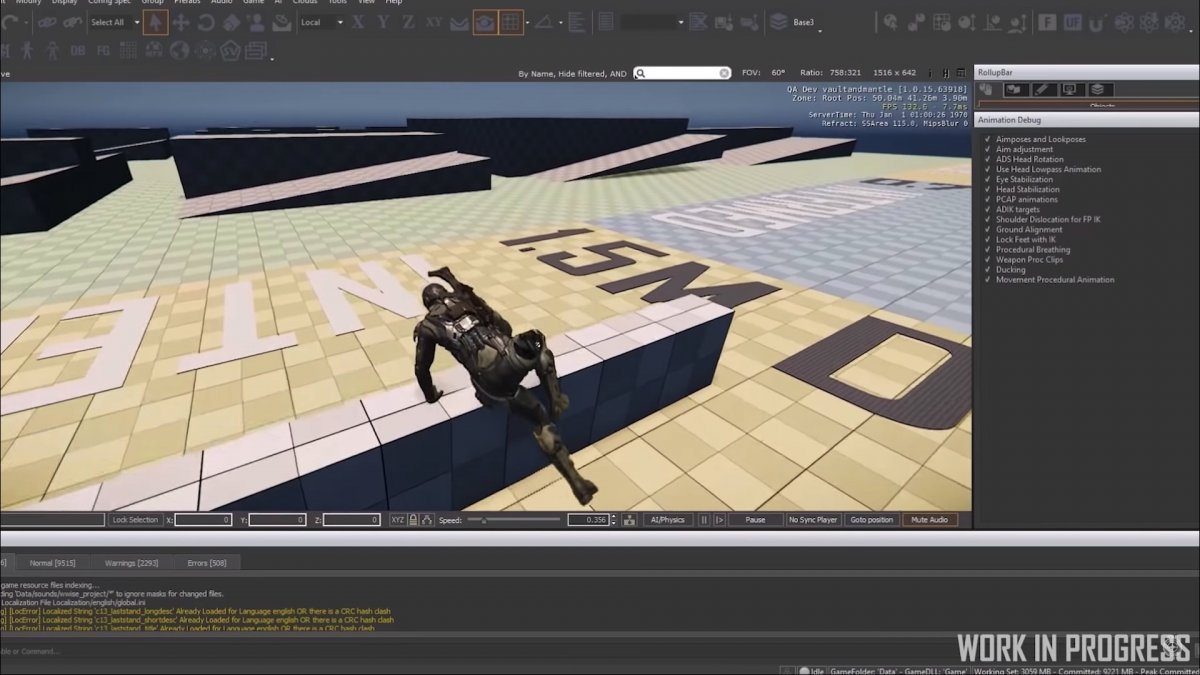Clear the viewport search box with X
The height and width of the screenshot is (675, 1200).
pos(724,73)
